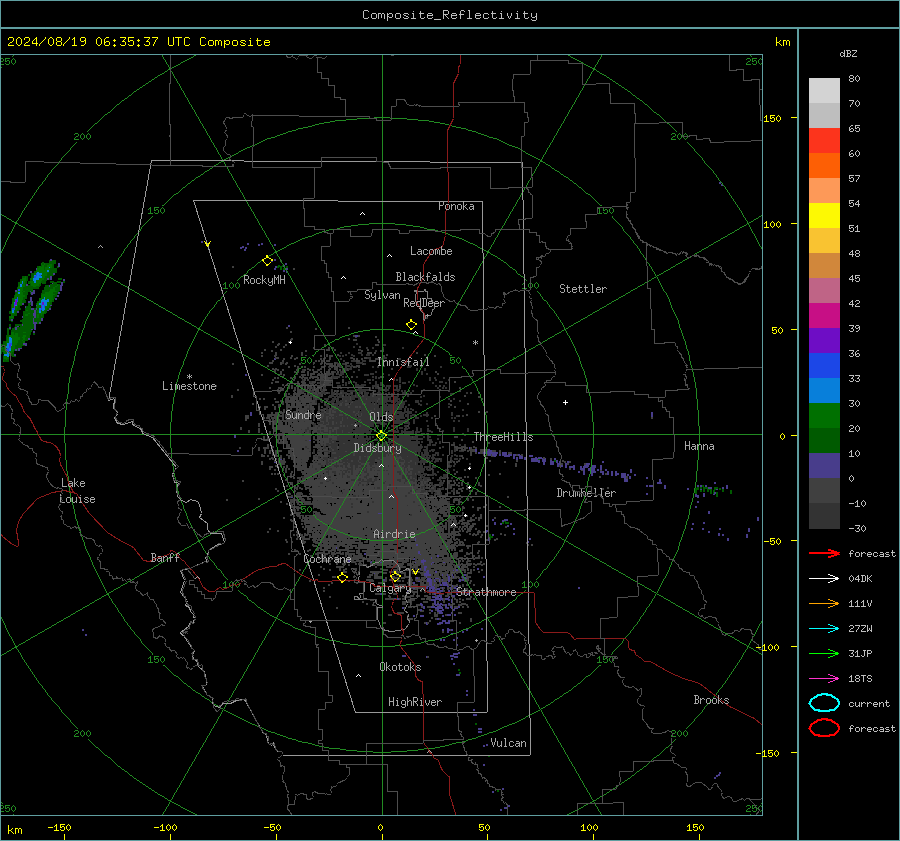This screenshot has height=841, width=900.
Task: Click the ThreeHills town label
Action: pos(503,437)
